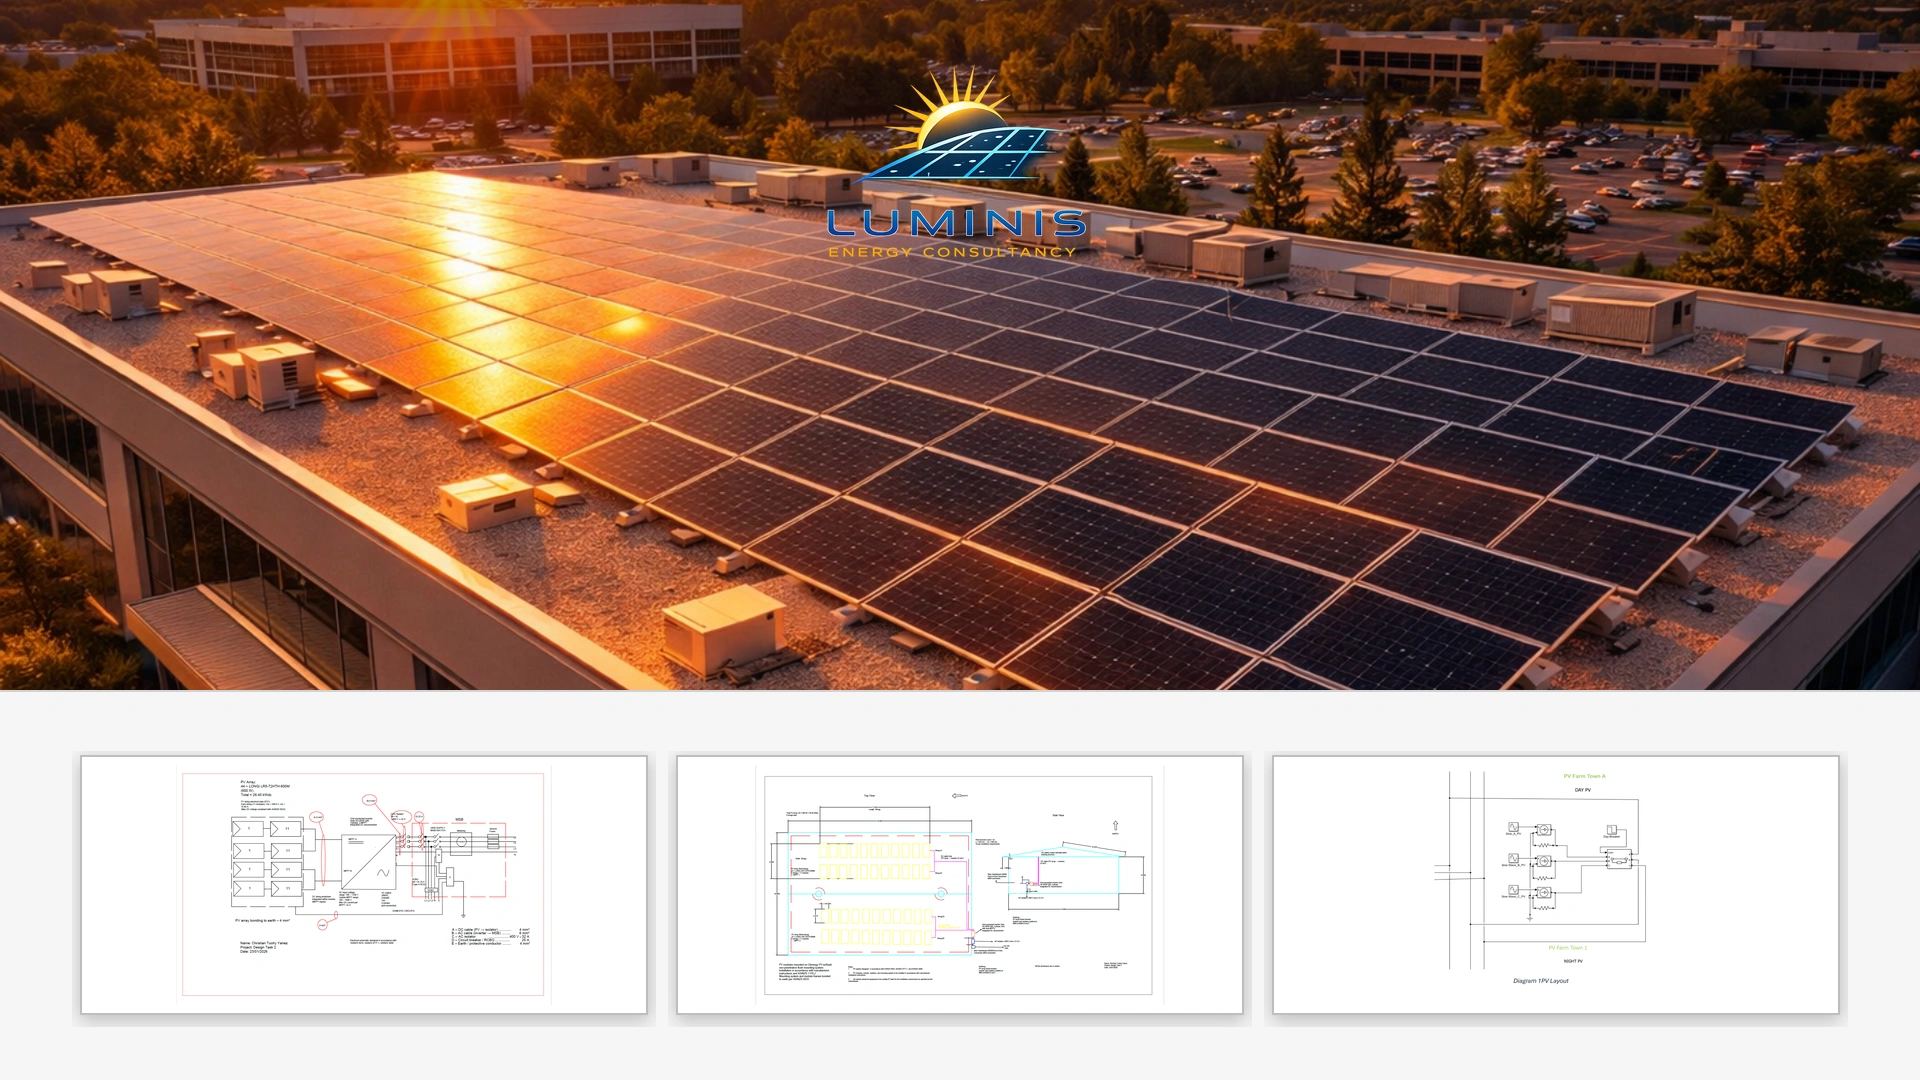
Task: Click the up arrow in the side view drawing
Action: [1116, 827]
